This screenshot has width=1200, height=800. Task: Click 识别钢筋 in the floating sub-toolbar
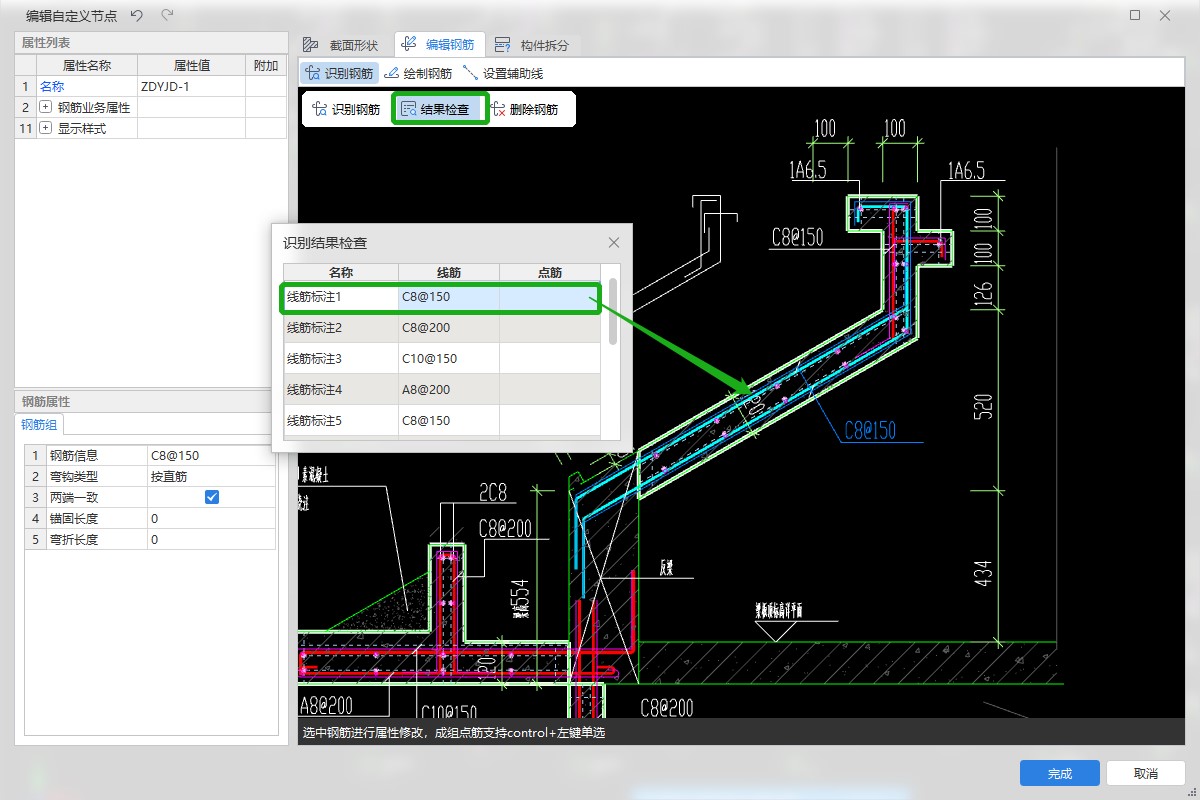click(x=346, y=110)
